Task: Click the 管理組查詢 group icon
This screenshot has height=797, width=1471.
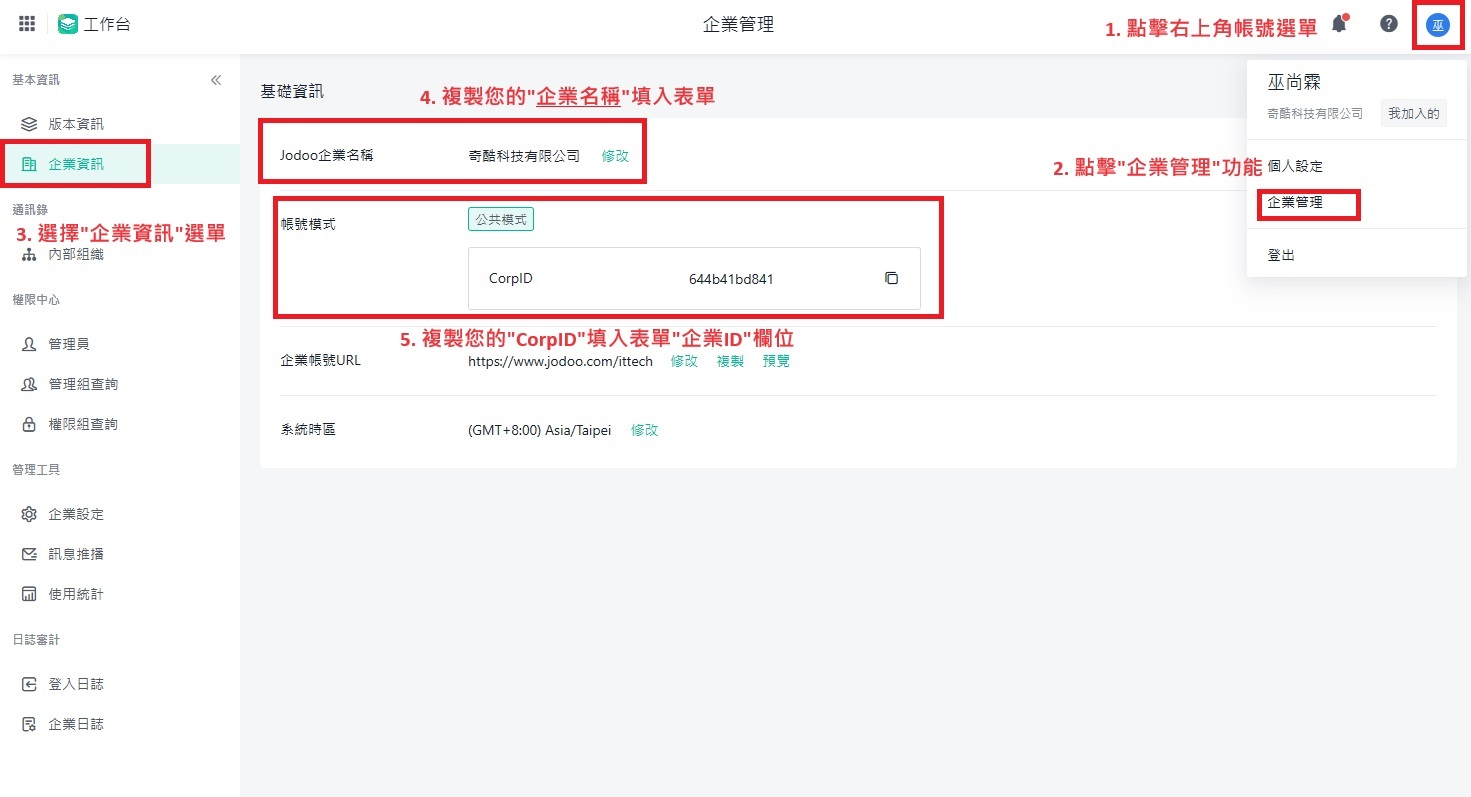Action: point(29,384)
